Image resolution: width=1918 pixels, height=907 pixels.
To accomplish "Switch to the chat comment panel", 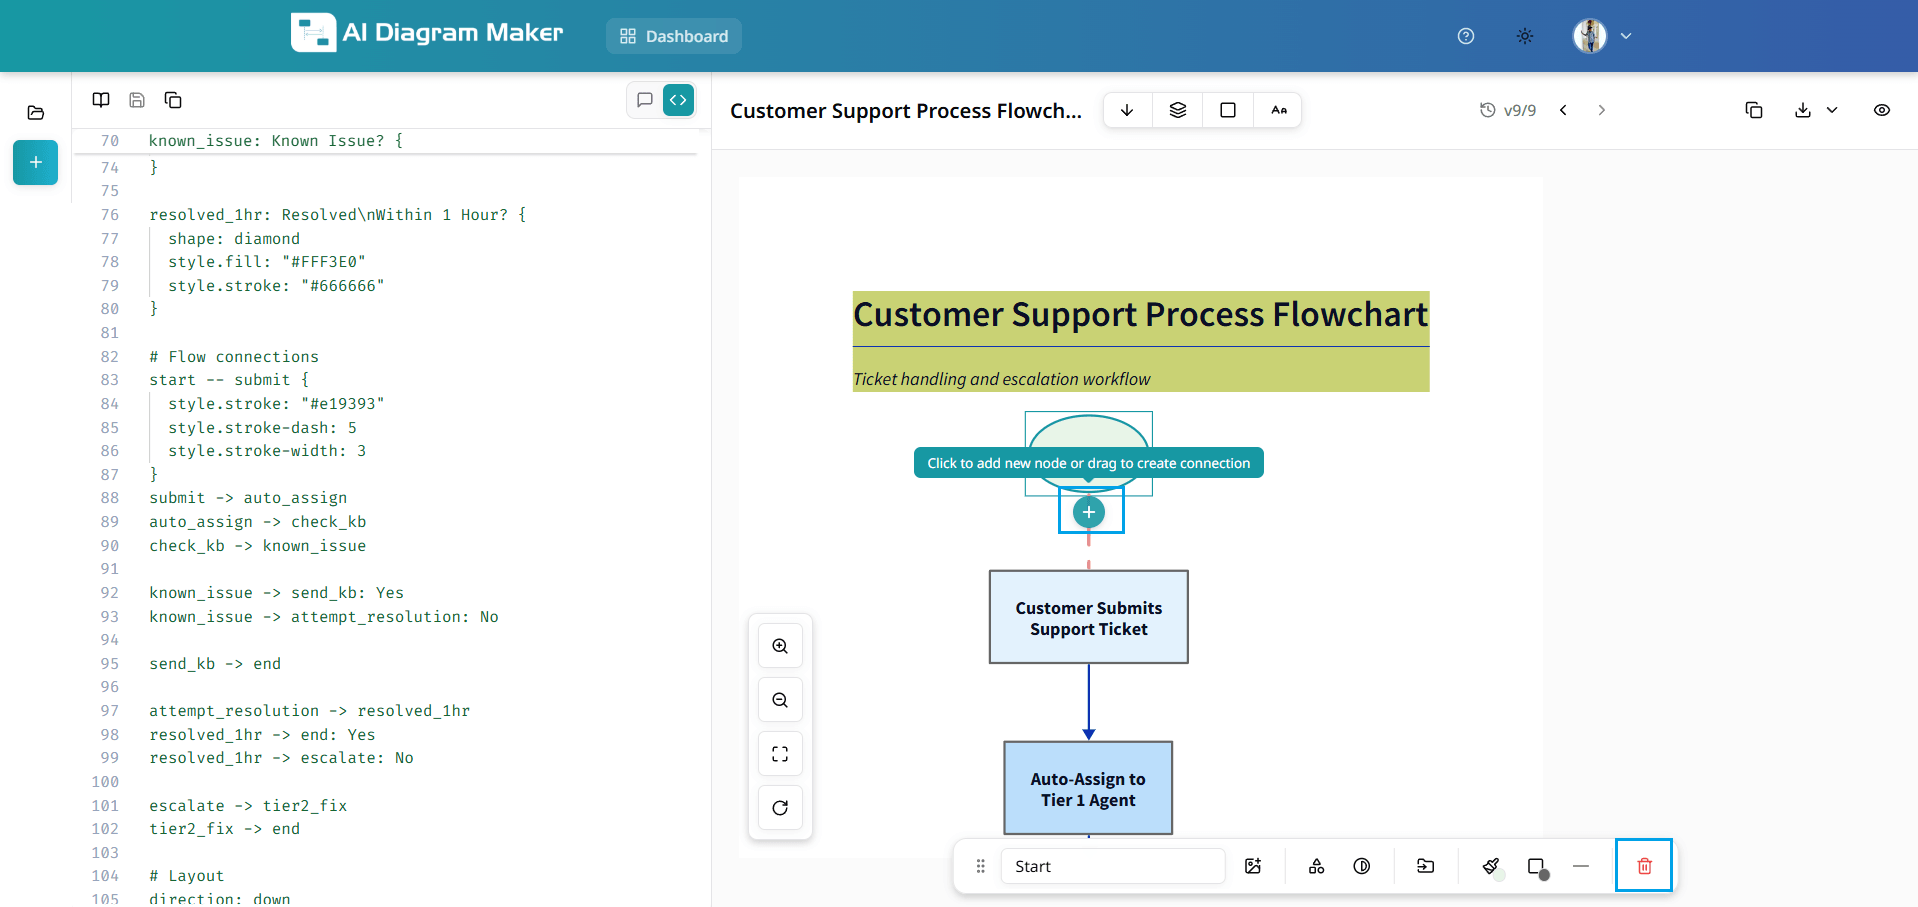I will pos(645,100).
